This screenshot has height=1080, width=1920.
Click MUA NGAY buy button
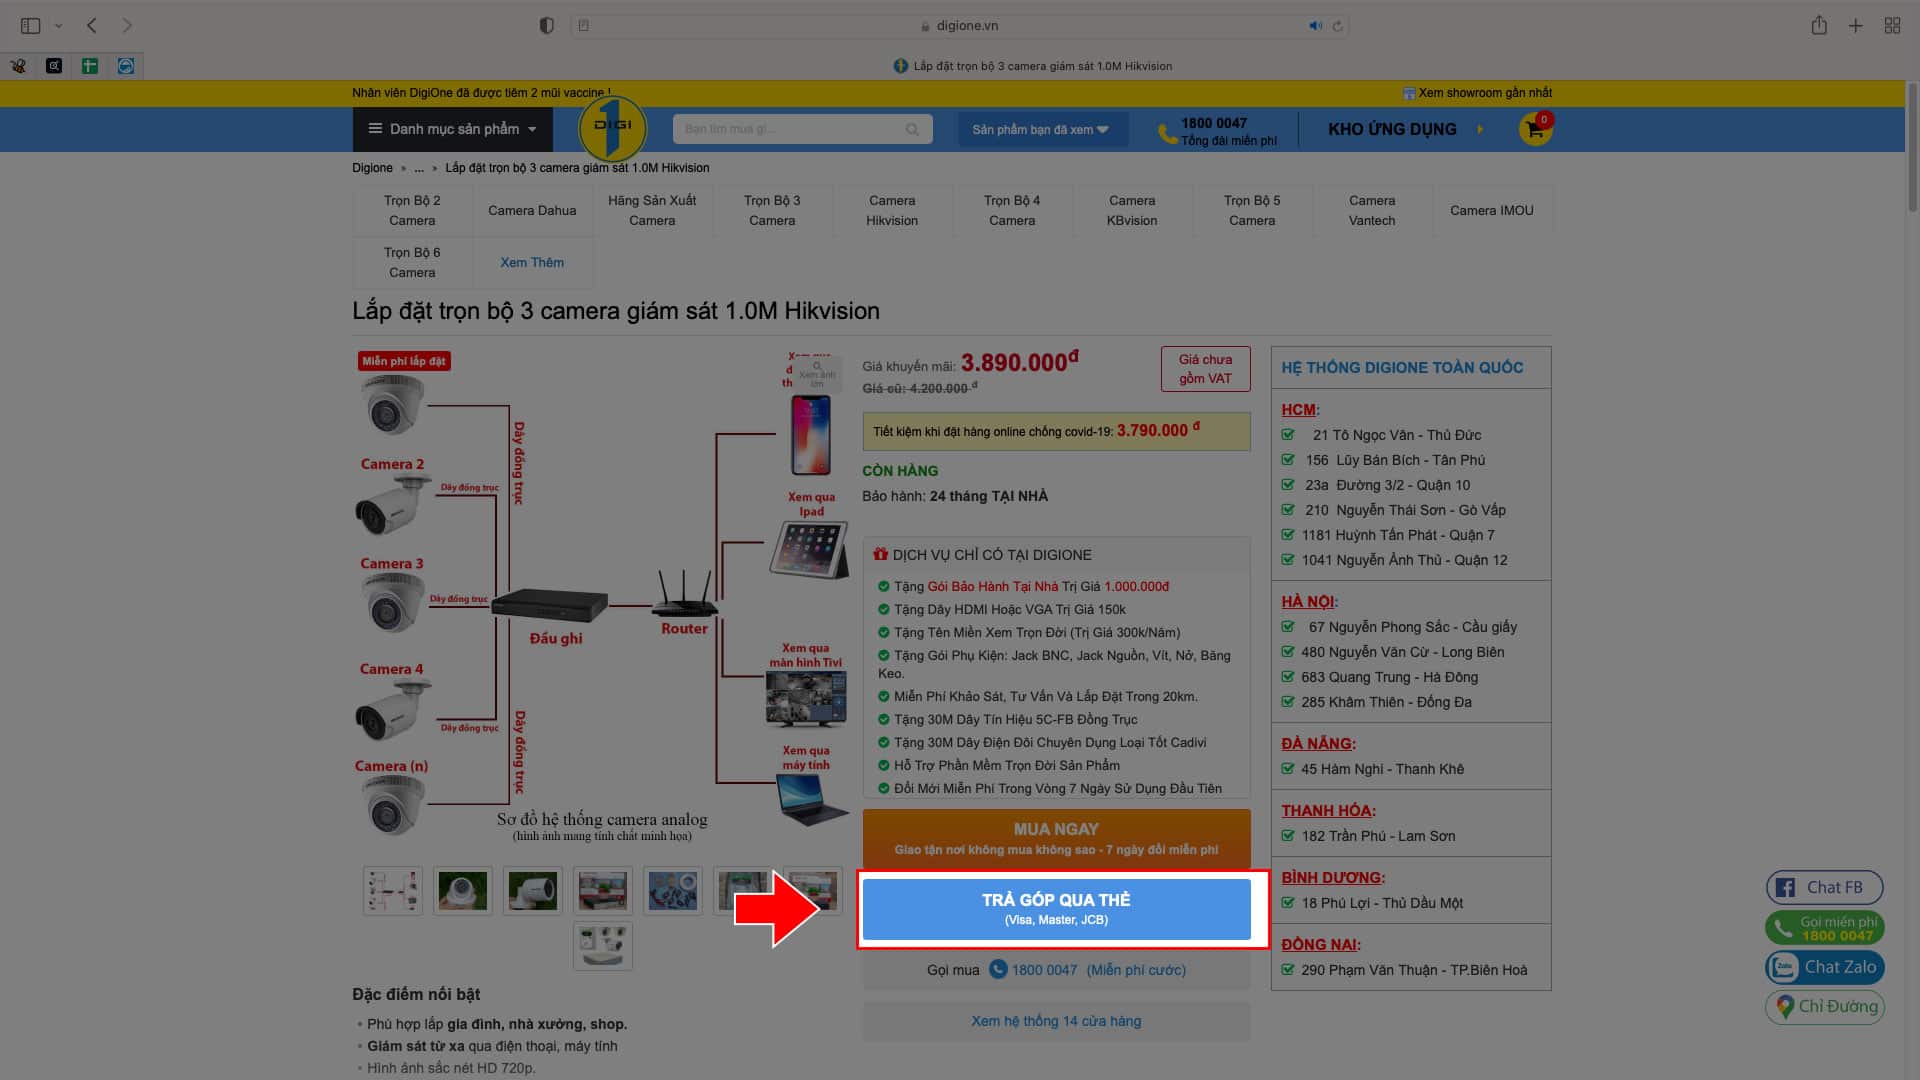pyautogui.click(x=1056, y=838)
